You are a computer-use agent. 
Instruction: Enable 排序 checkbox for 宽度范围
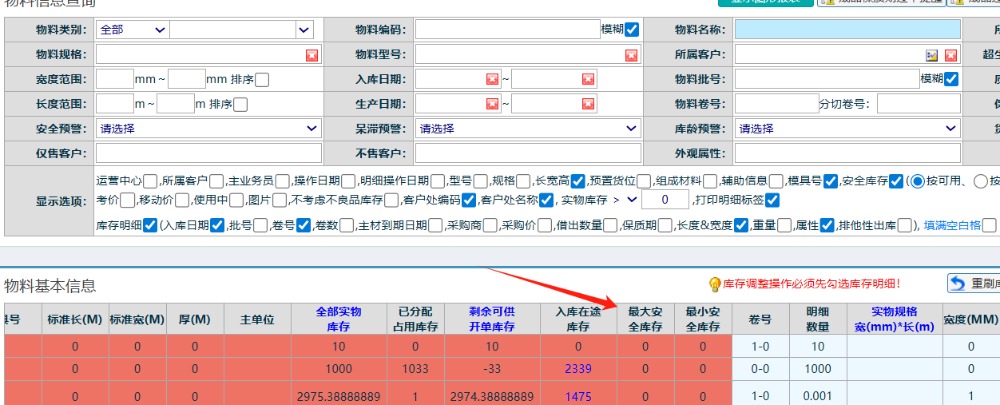tap(262, 79)
